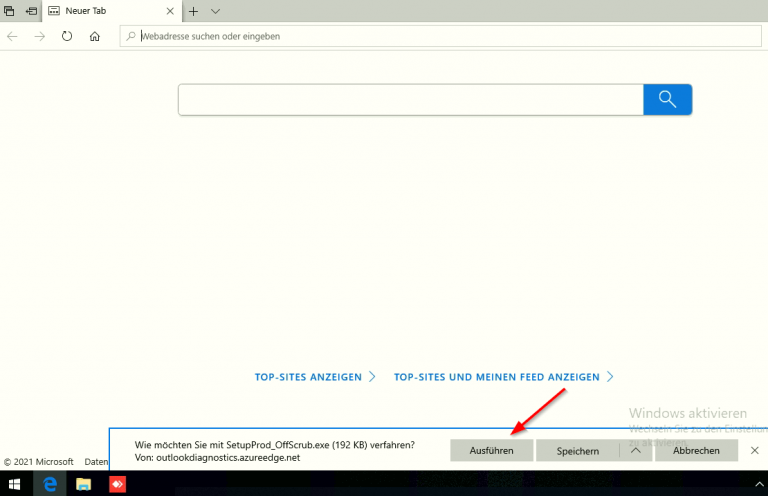Viewport: 768px width, 496px height.
Task: Open a new tab with plus icon
Action: tap(194, 11)
